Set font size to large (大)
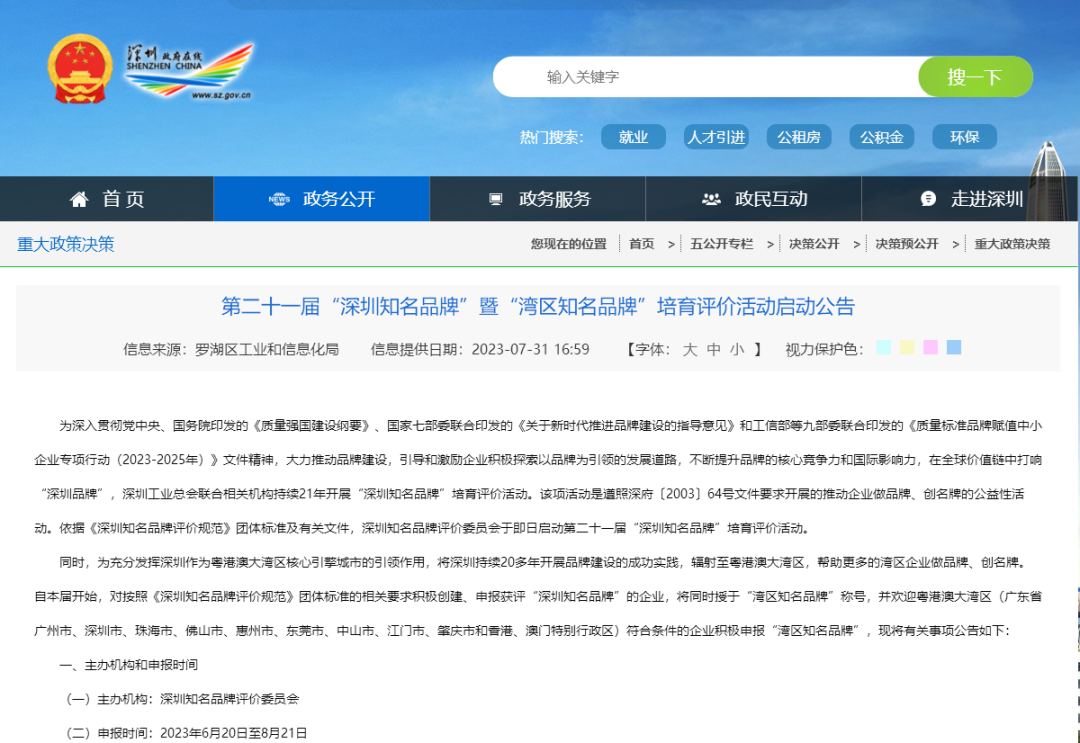Screen dimensions: 1080x743 690,349
